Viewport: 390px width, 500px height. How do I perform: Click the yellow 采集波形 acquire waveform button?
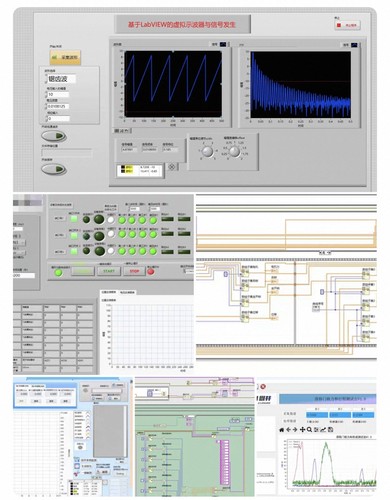(65, 57)
